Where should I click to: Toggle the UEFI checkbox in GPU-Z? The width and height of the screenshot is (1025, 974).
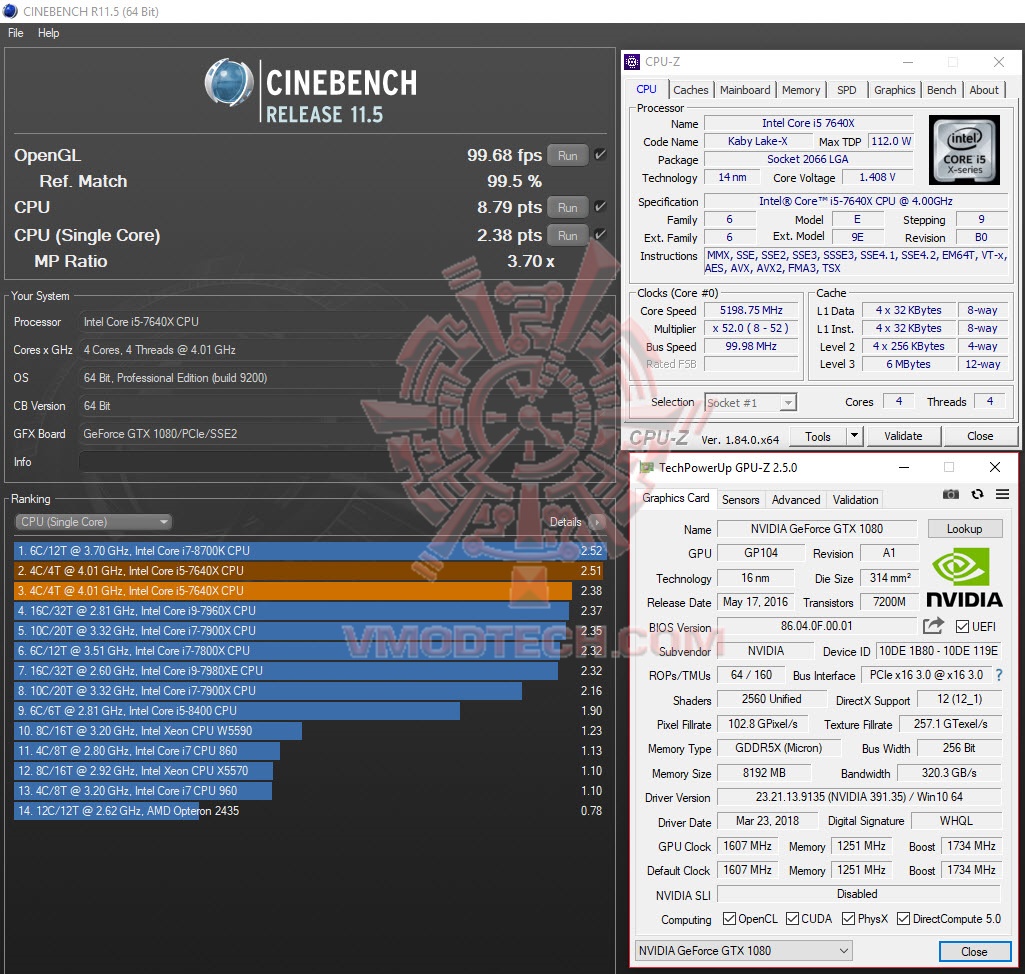click(x=962, y=626)
